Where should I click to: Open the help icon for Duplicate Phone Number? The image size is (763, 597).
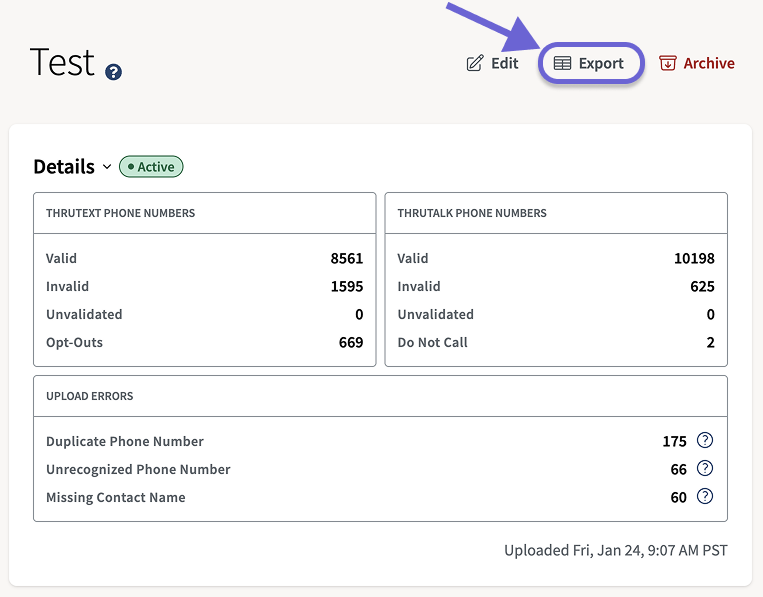pyautogui.click(x=705, y=440)
